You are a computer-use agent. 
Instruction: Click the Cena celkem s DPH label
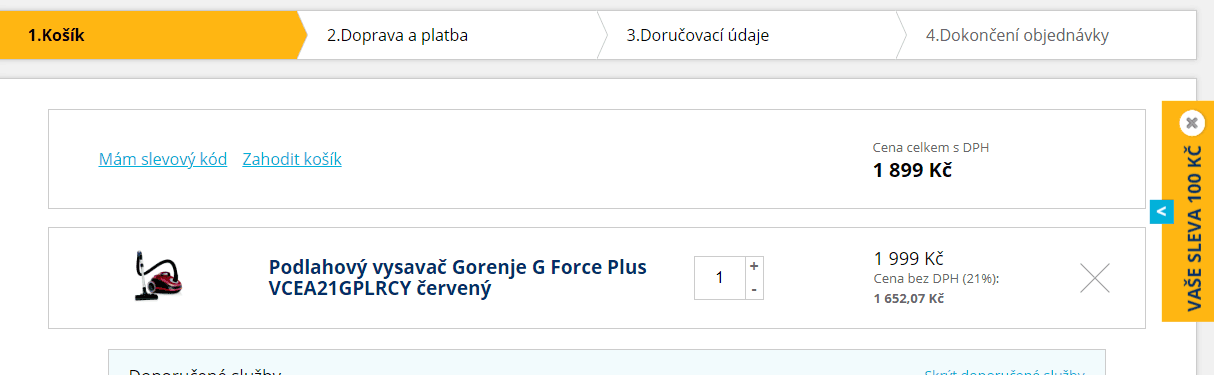point(931,147)
